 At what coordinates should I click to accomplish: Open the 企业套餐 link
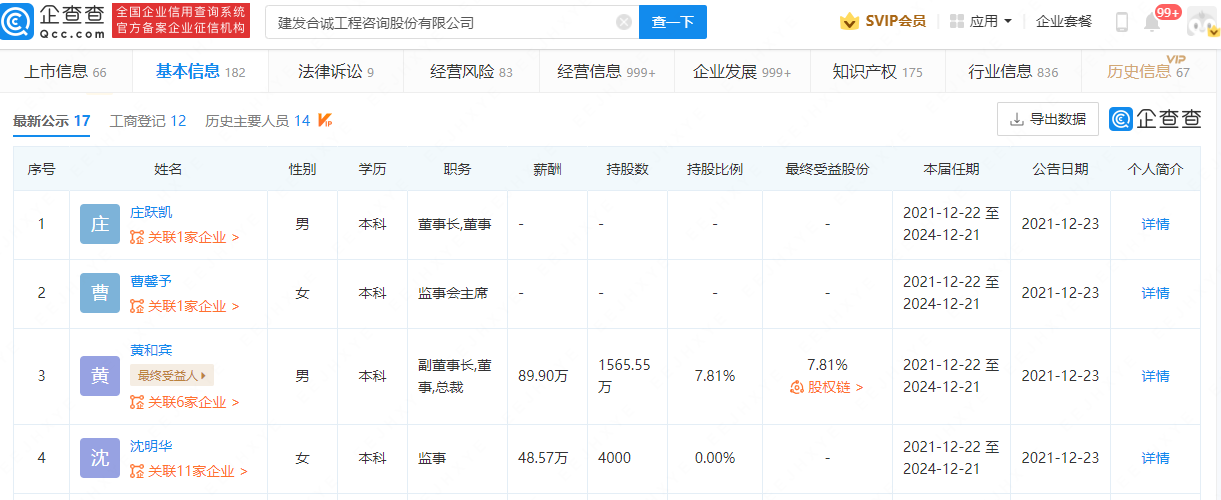coord(1064,21)
